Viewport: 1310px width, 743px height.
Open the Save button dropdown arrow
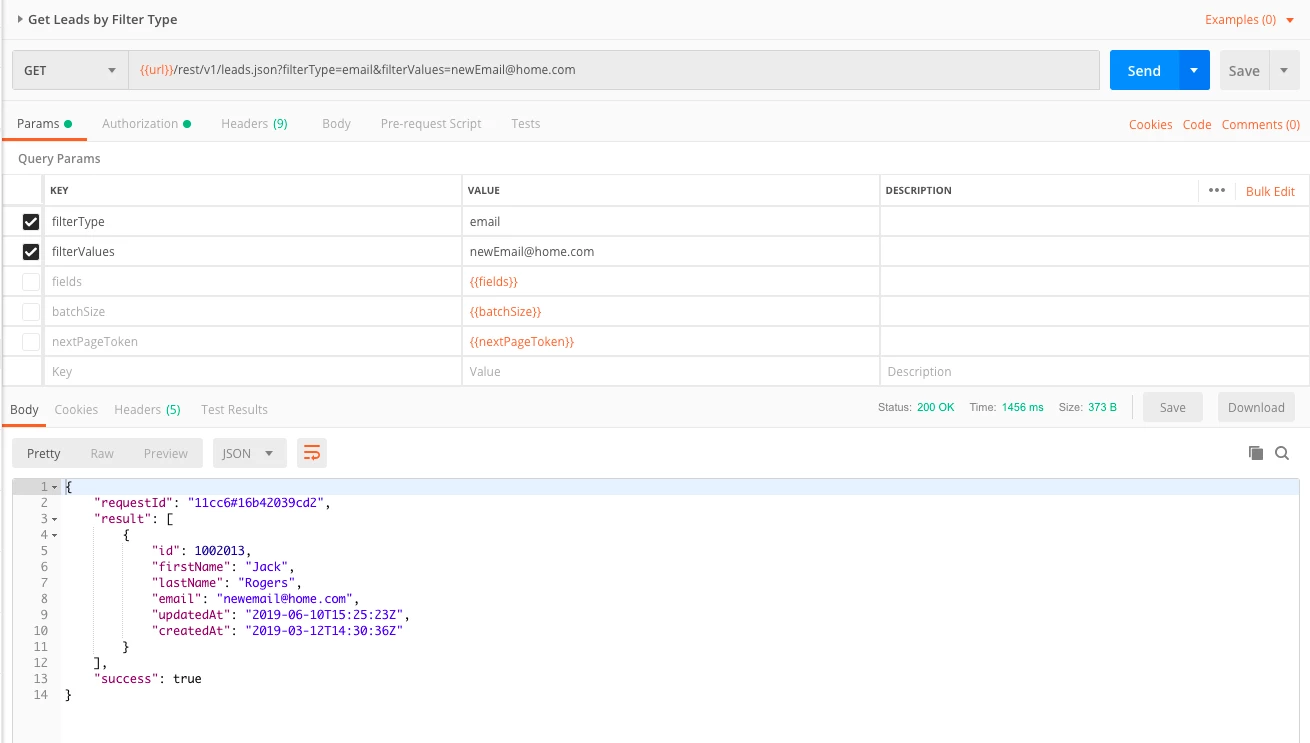pos(1284,70)
